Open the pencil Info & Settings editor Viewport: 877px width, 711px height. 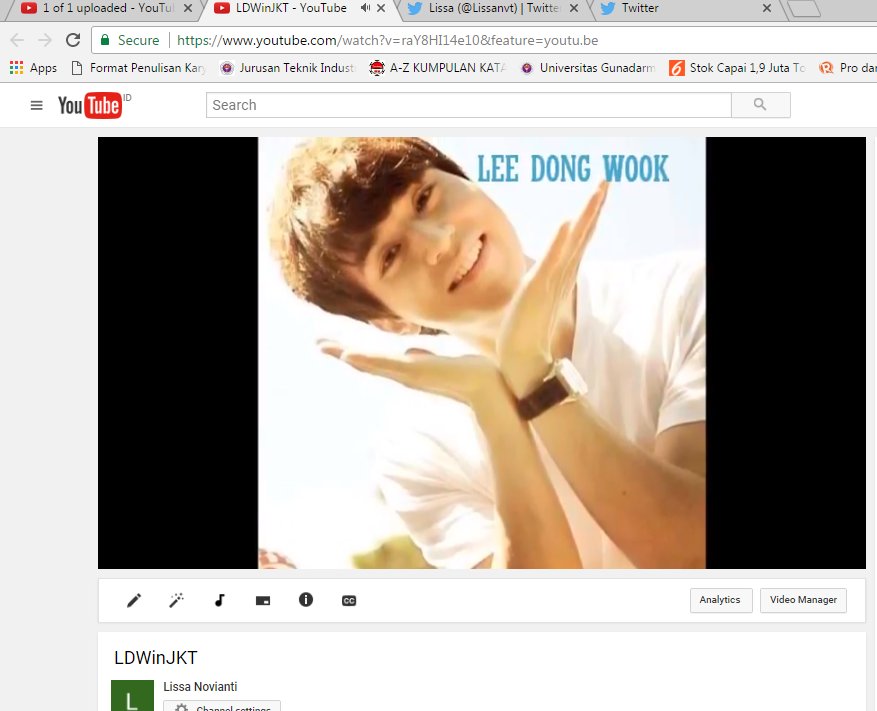click(x=134, y=600)
